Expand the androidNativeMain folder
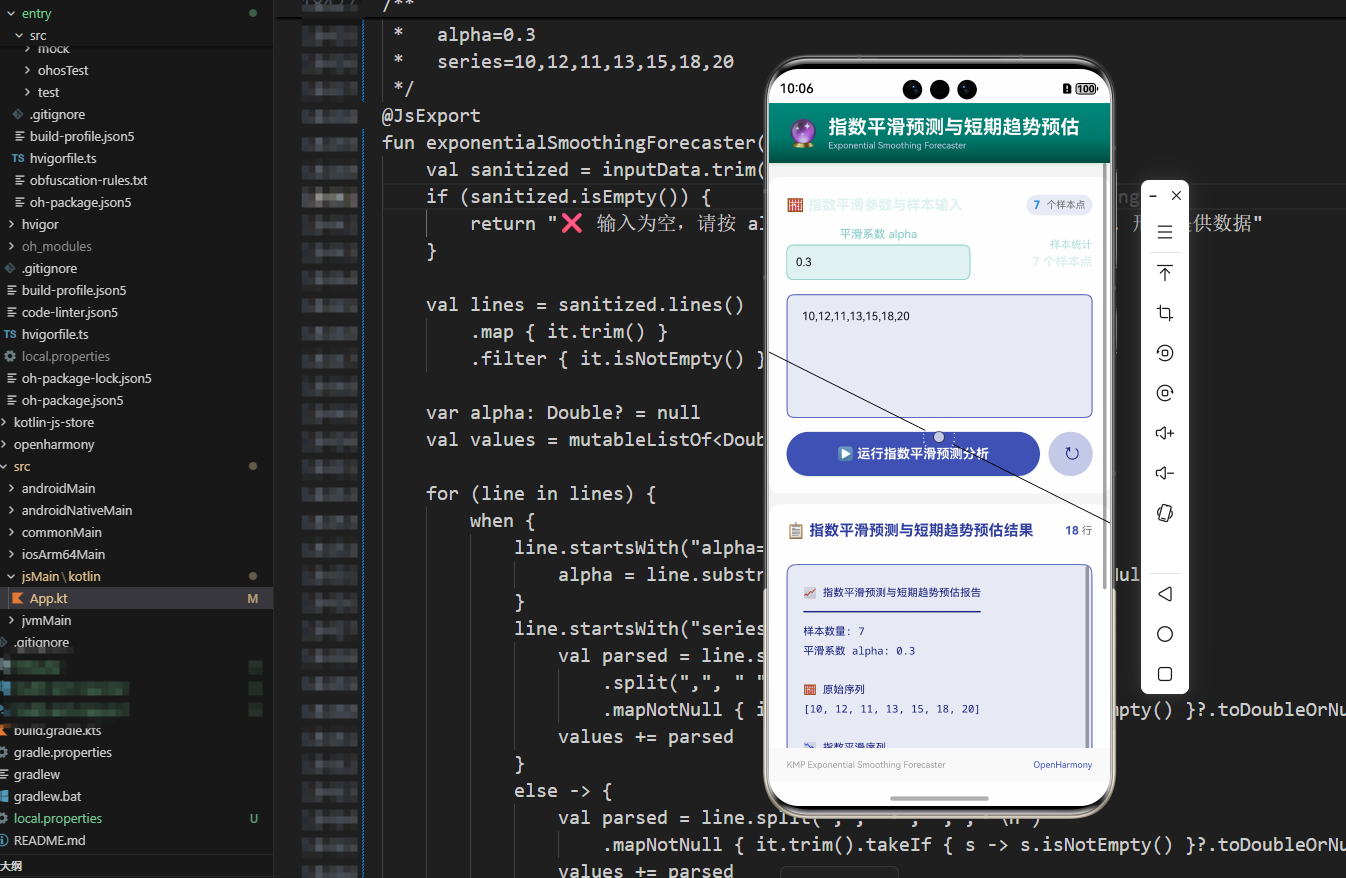This screenshot has width=1346, height=878. (x=11, y=510)
